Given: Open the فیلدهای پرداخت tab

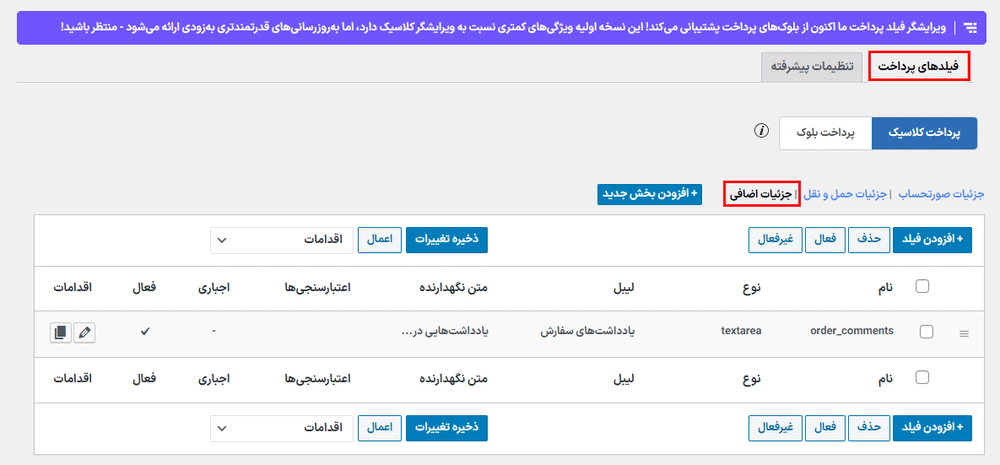Looking at the screenshot, I should click(920, 66).
